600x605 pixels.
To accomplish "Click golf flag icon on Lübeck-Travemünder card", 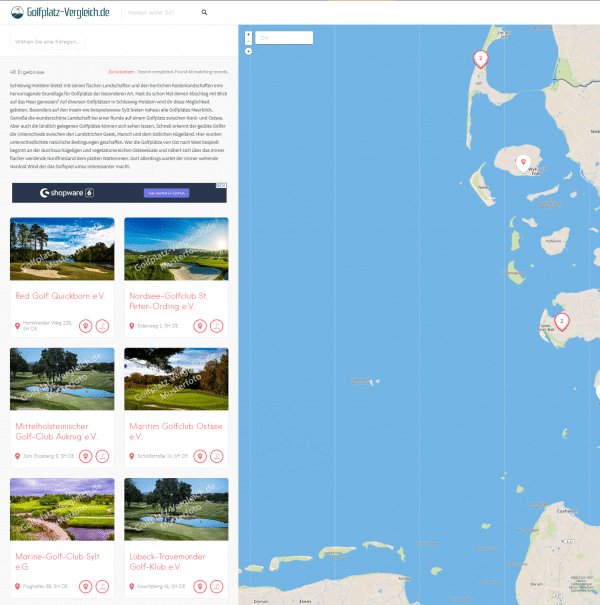I will [x=216, y=586].
